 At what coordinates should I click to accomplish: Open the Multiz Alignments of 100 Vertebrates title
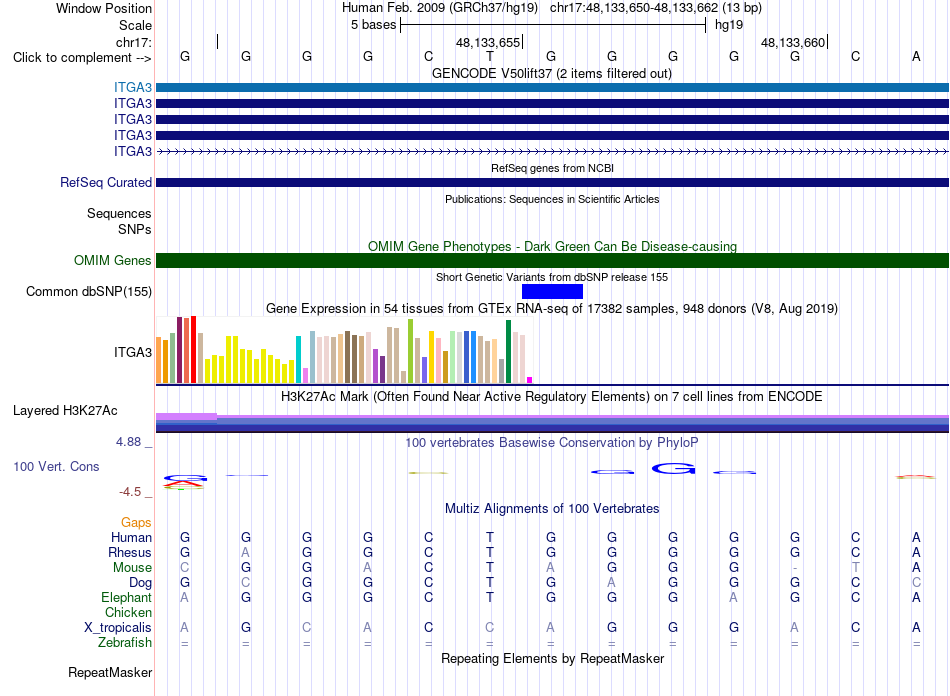click(x=552, y=508)
